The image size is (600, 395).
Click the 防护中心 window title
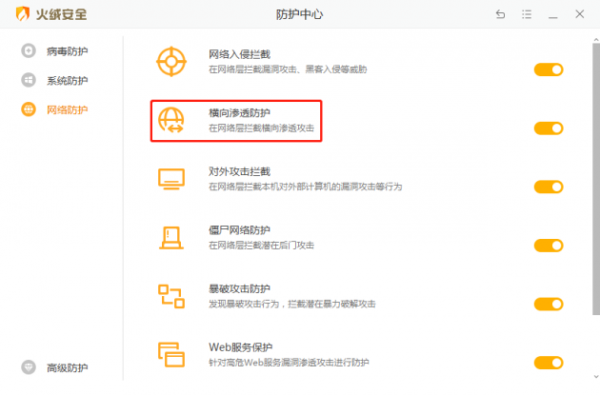[x=300, y=15]
